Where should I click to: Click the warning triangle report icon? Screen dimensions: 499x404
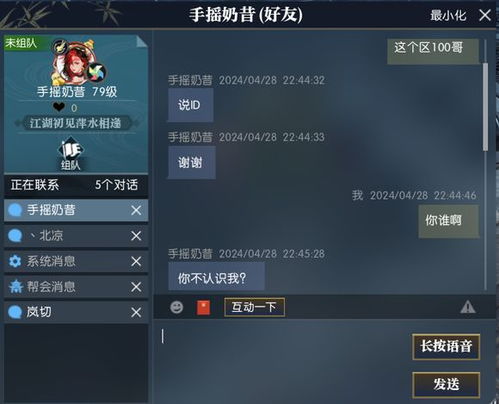468,307
